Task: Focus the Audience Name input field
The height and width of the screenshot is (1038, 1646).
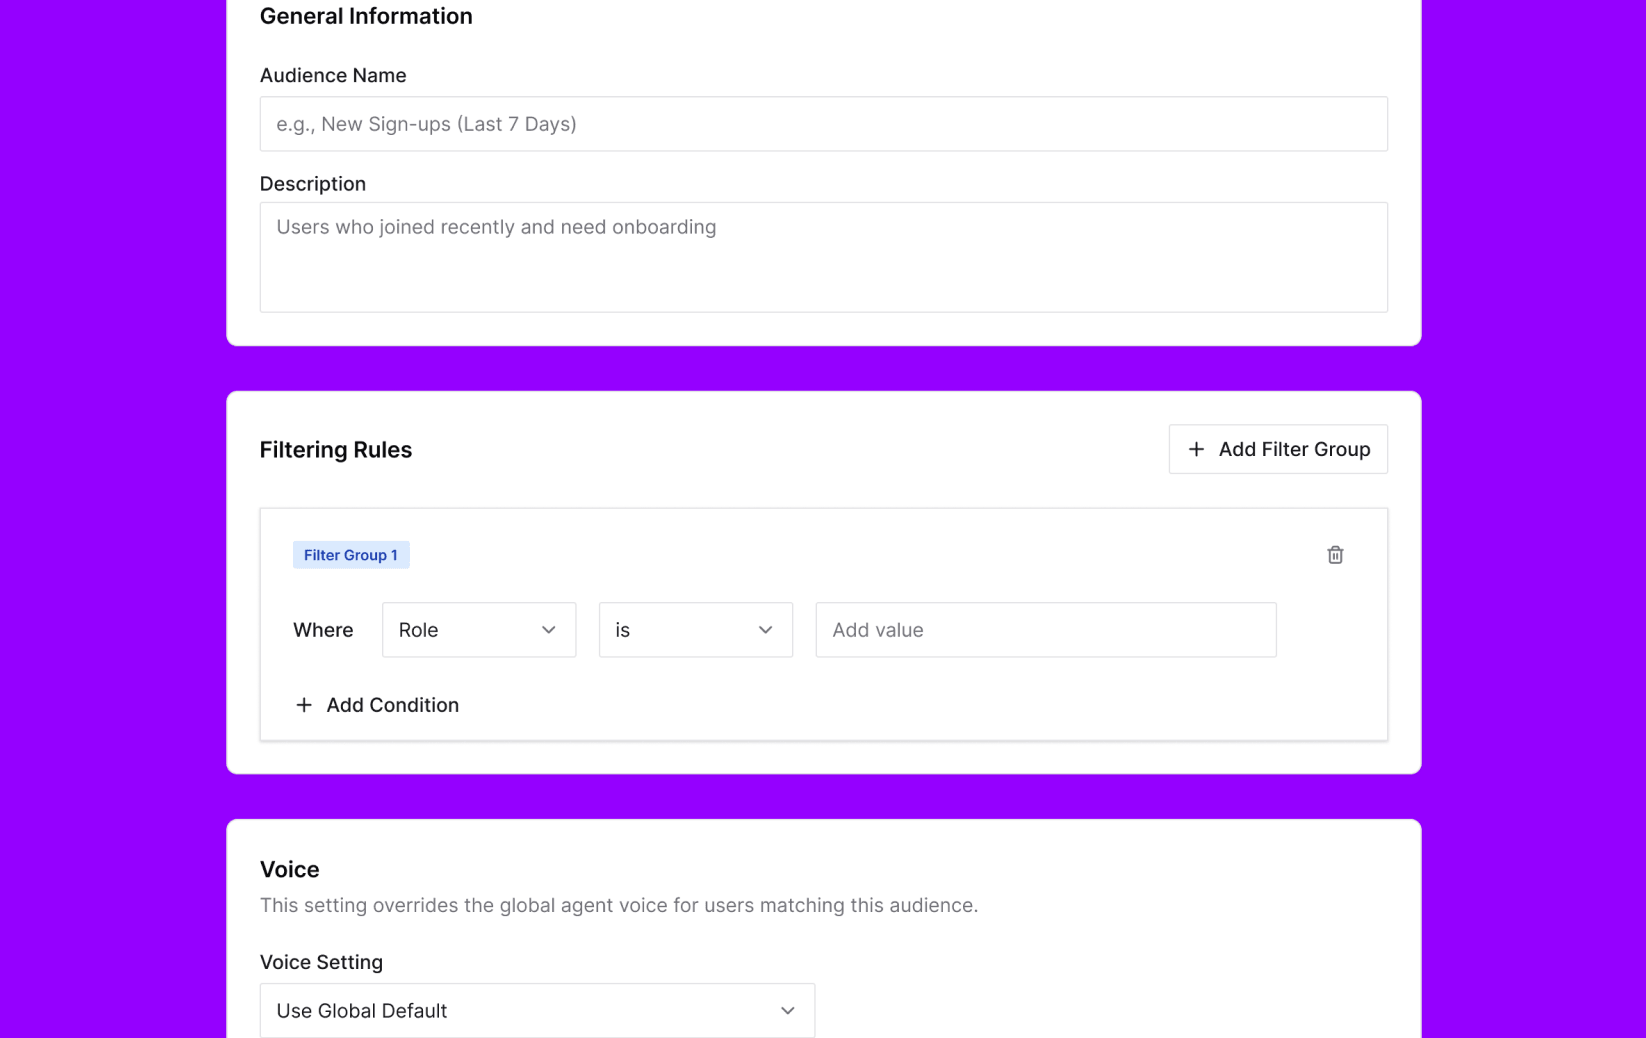Action: 824,124
